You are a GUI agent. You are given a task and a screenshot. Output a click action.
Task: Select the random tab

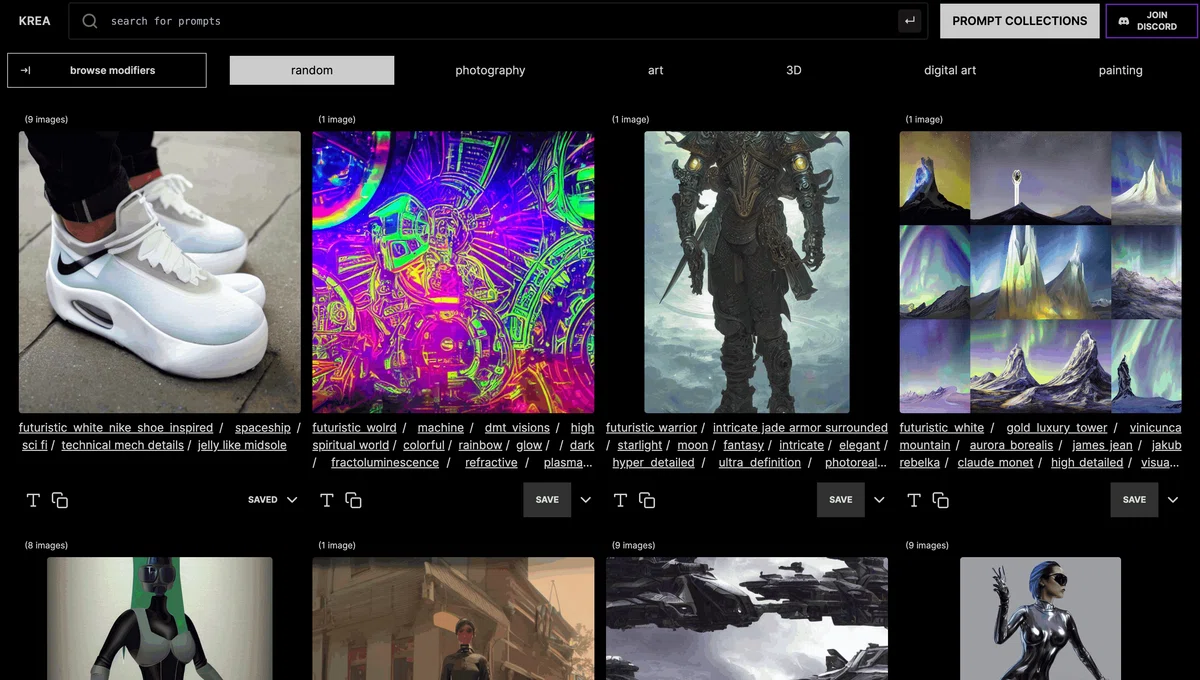(x=312, y=70)
